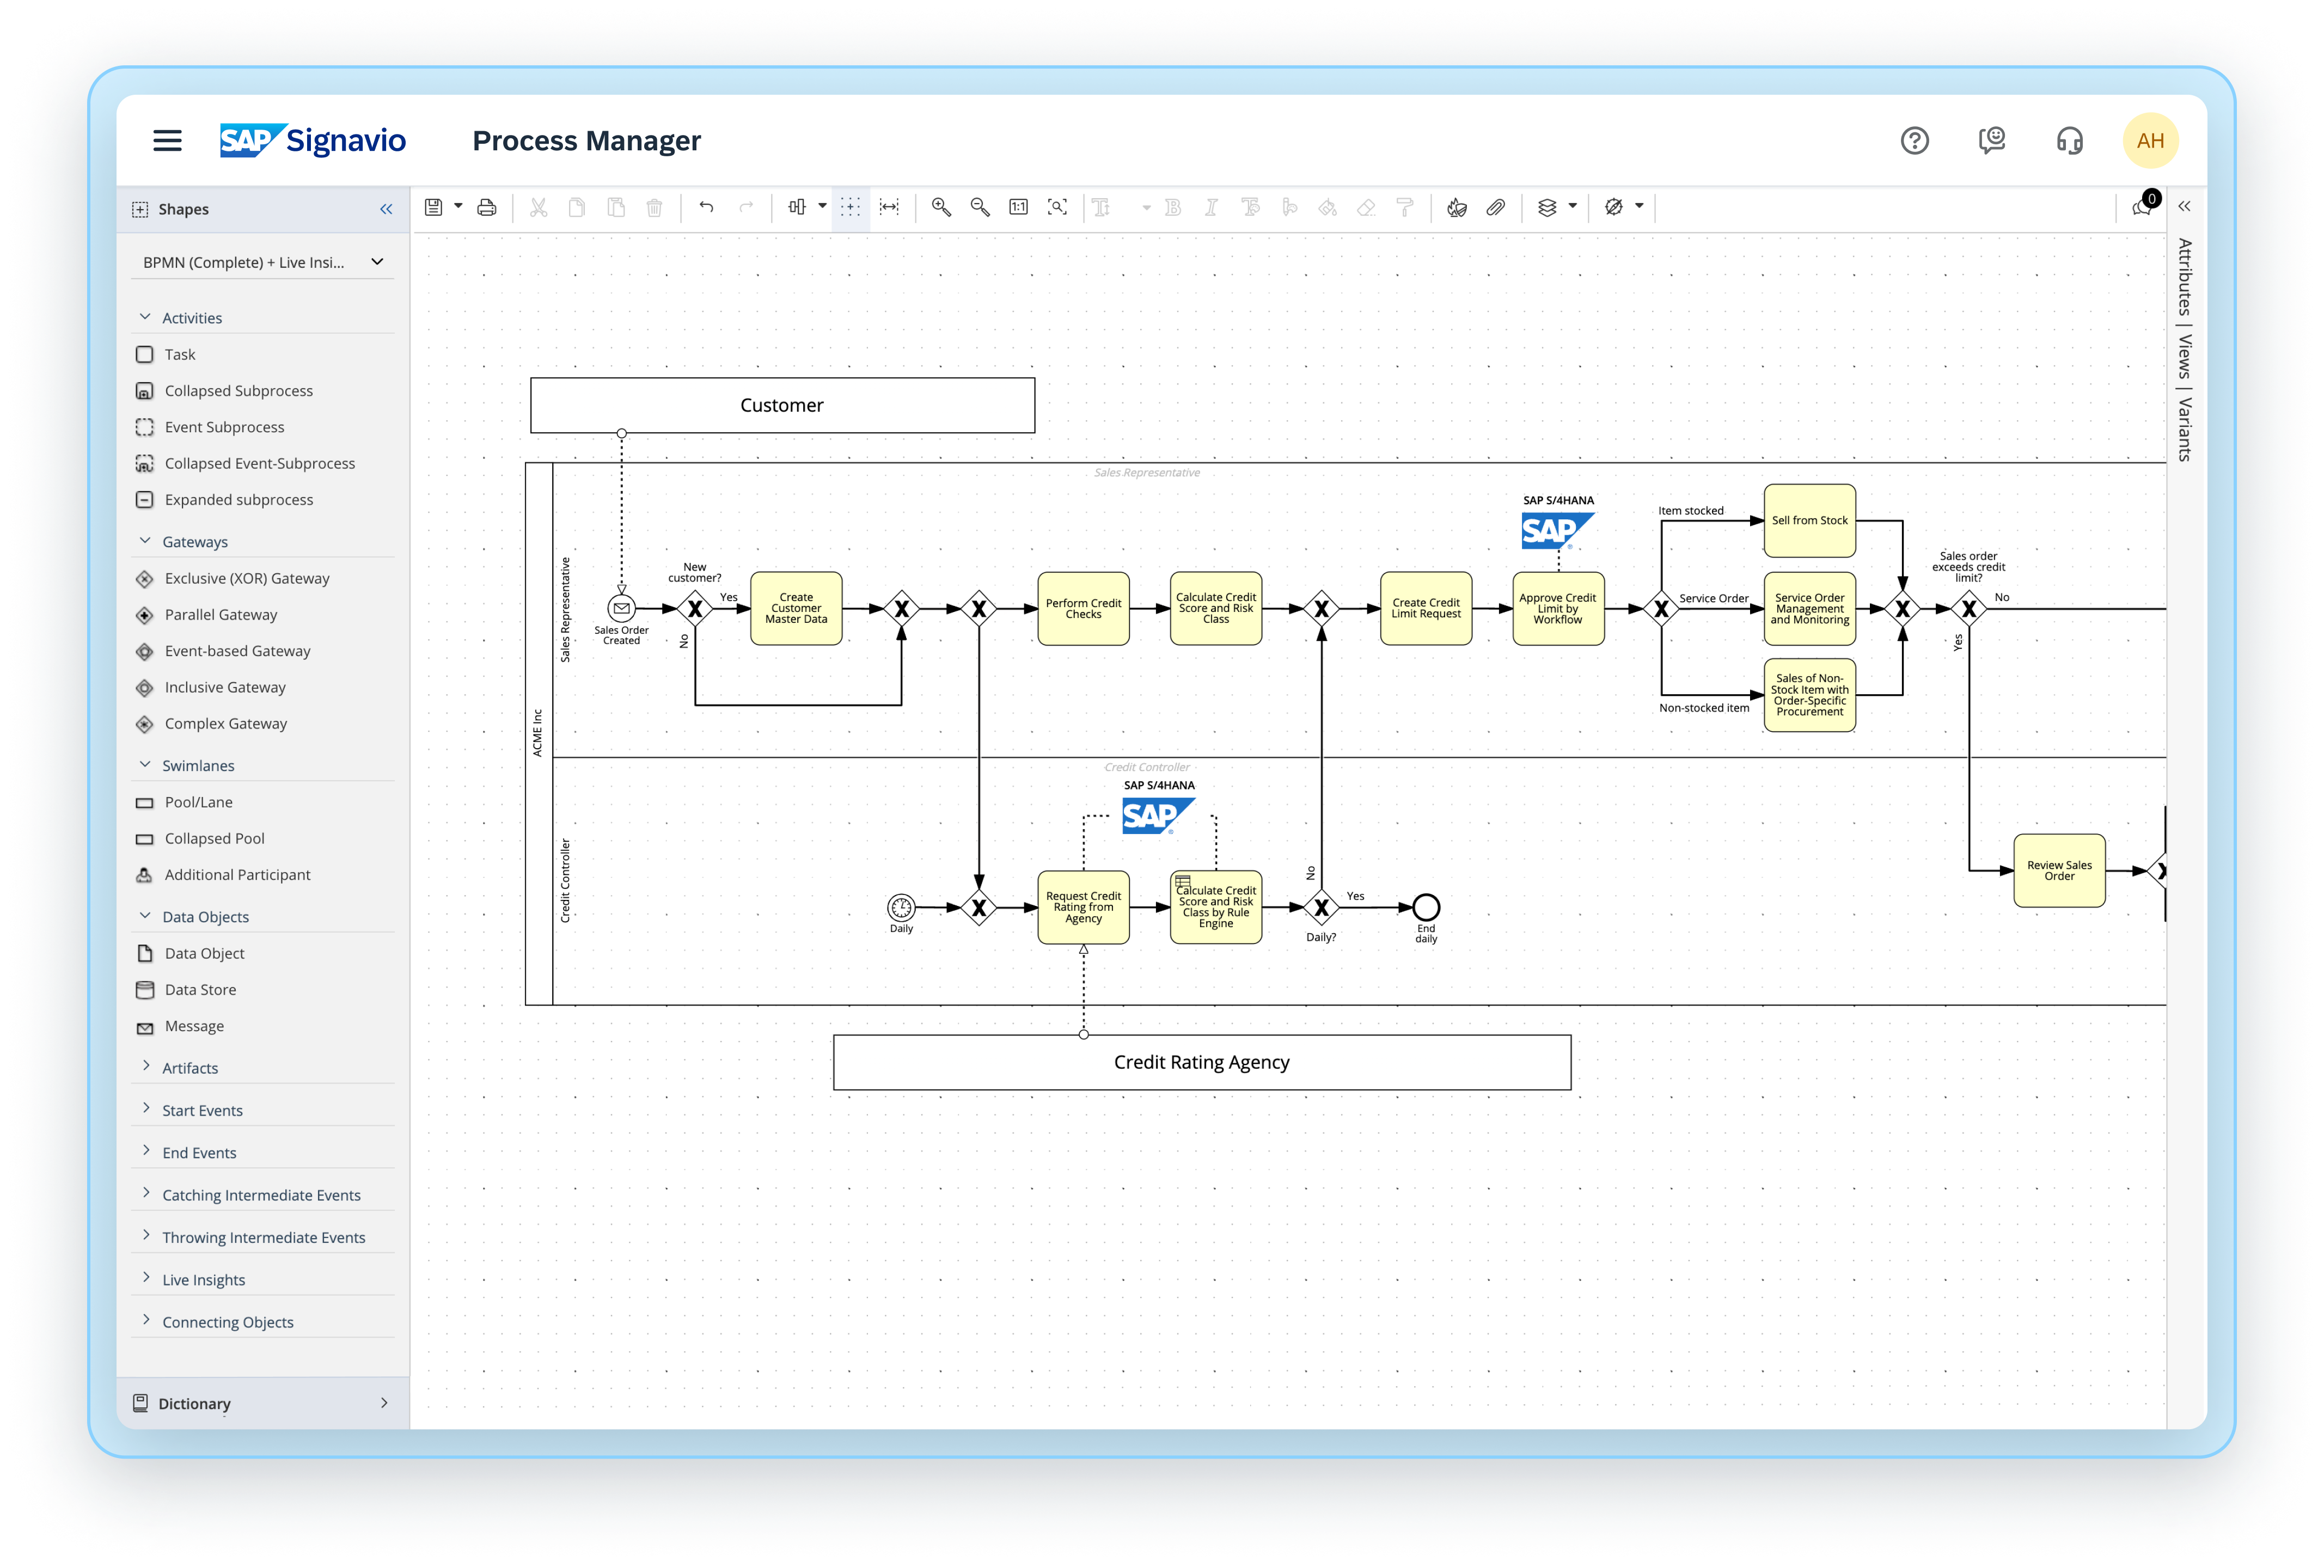Open the hamburger menu
2324x1568 pixels.
pos(167,140)
